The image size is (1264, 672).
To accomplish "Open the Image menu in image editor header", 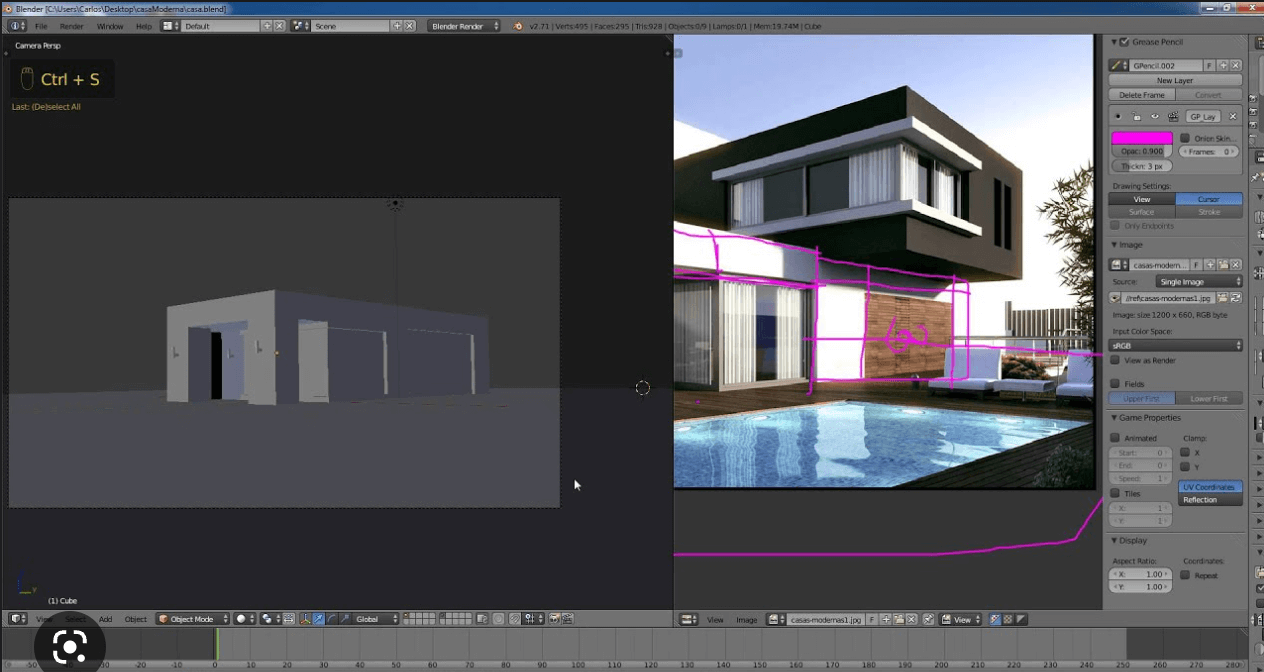I will (x=746, y=620).
